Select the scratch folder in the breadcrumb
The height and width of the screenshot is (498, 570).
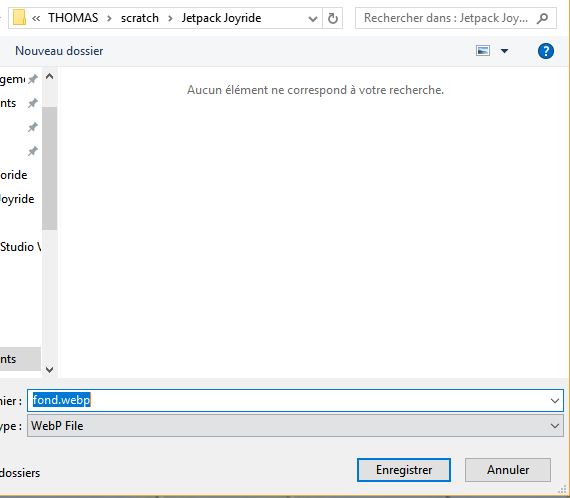pos(140,18)
